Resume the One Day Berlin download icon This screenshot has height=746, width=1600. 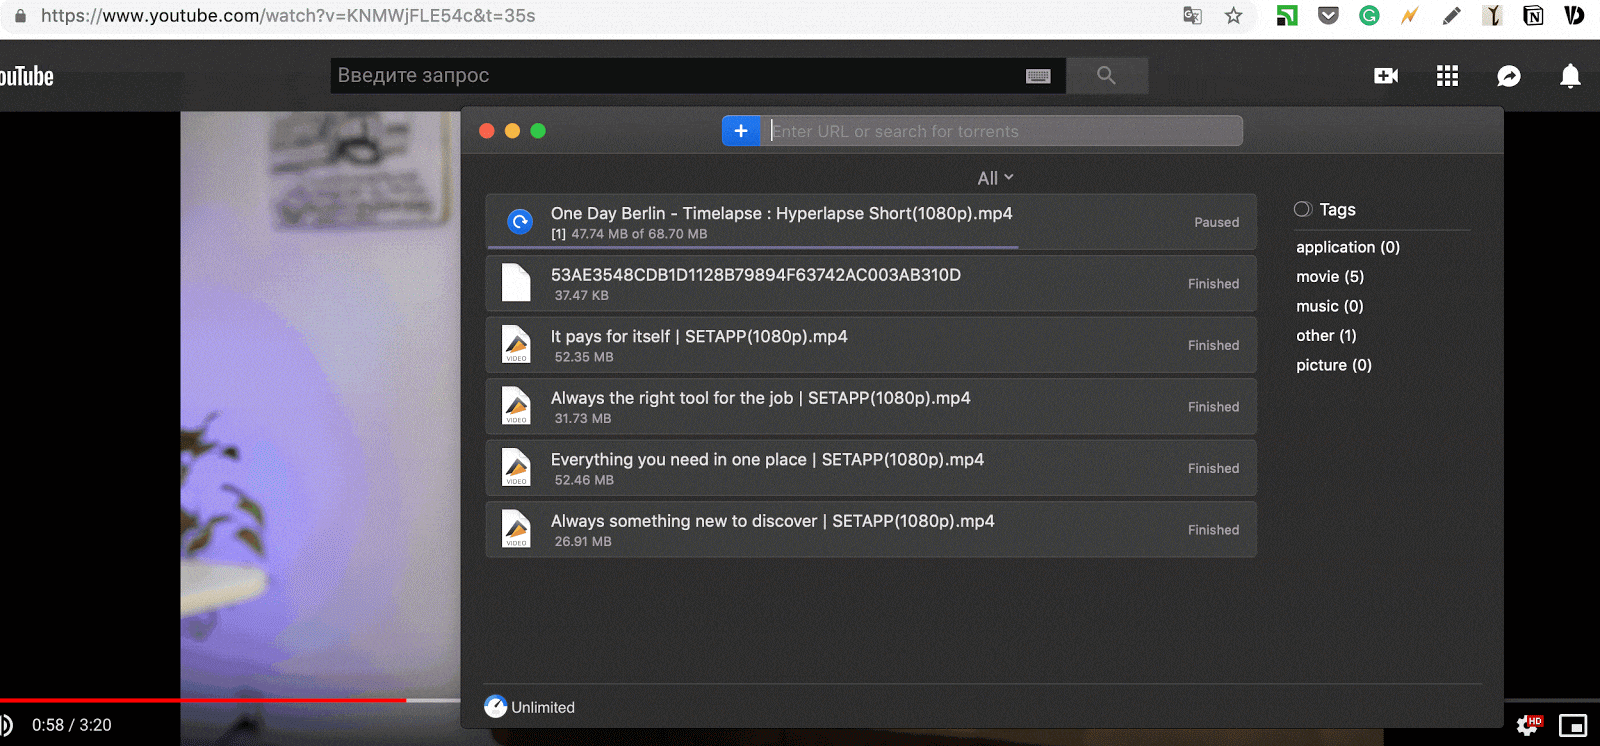pyautogui.click(x=520, y=222)
